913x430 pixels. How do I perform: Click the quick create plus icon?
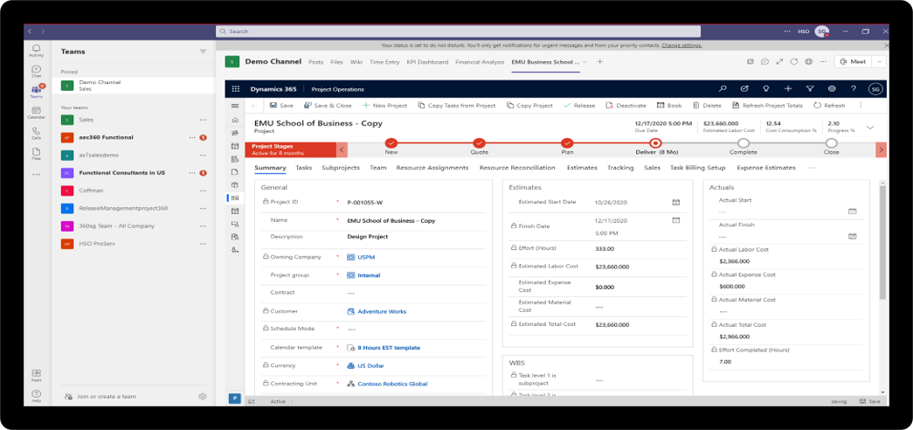(788, 89)
